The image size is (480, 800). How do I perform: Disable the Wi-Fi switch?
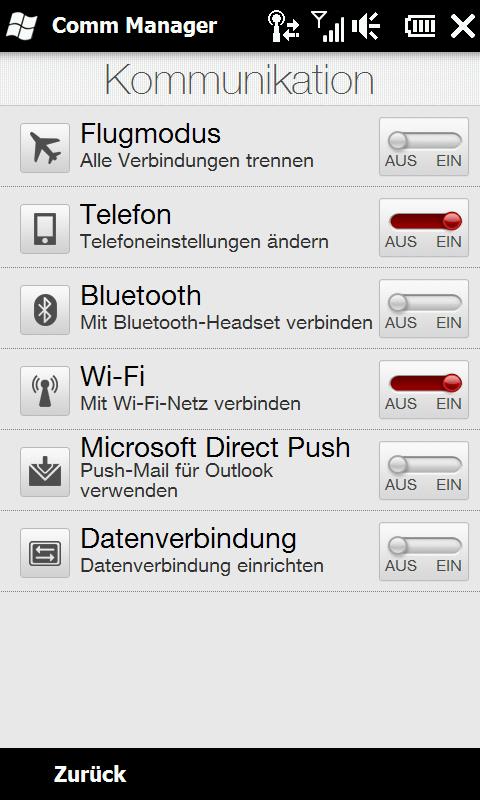tap(424, 390)
